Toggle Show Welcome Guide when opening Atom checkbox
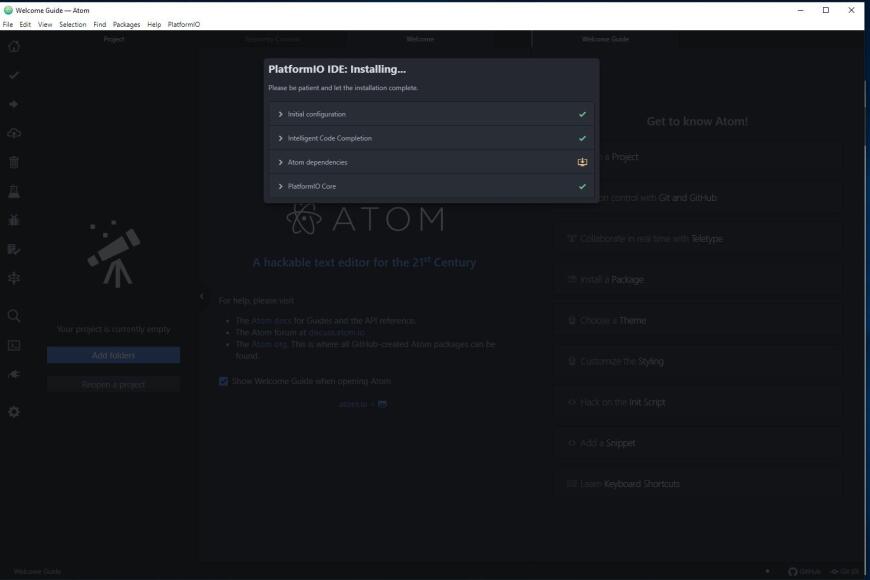 (x=223, y=381)
